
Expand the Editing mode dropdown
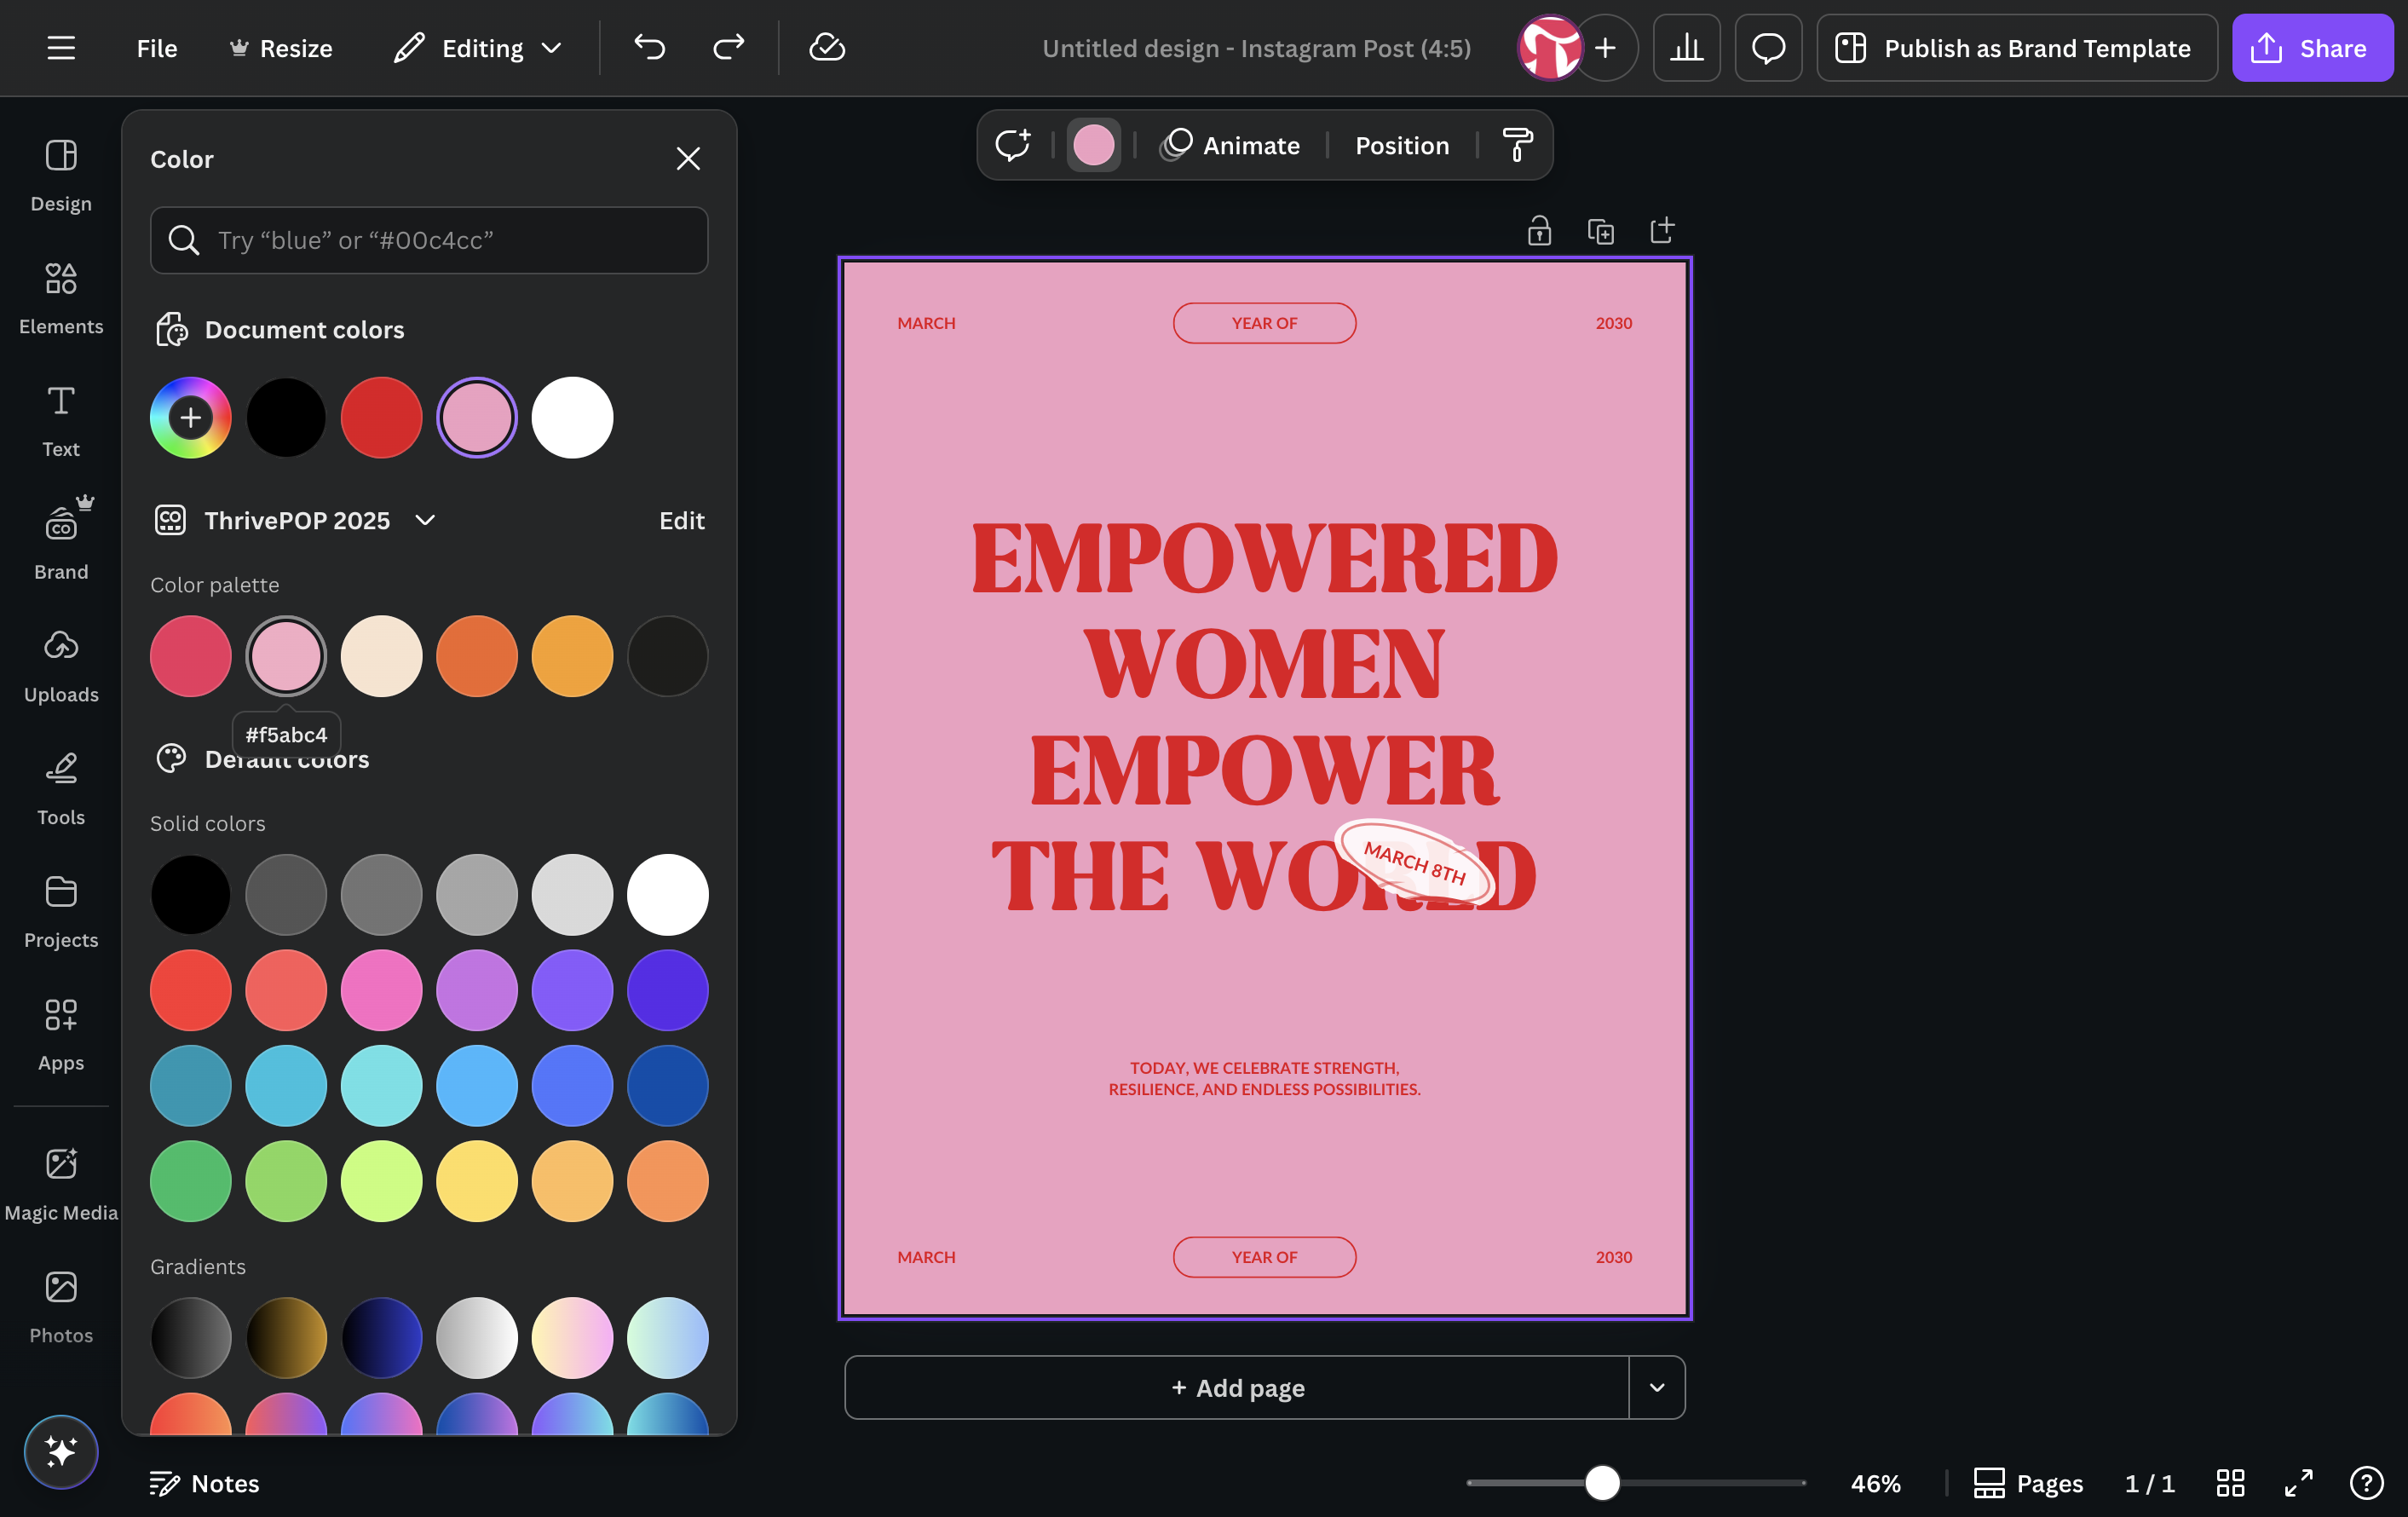click(478, 48)
